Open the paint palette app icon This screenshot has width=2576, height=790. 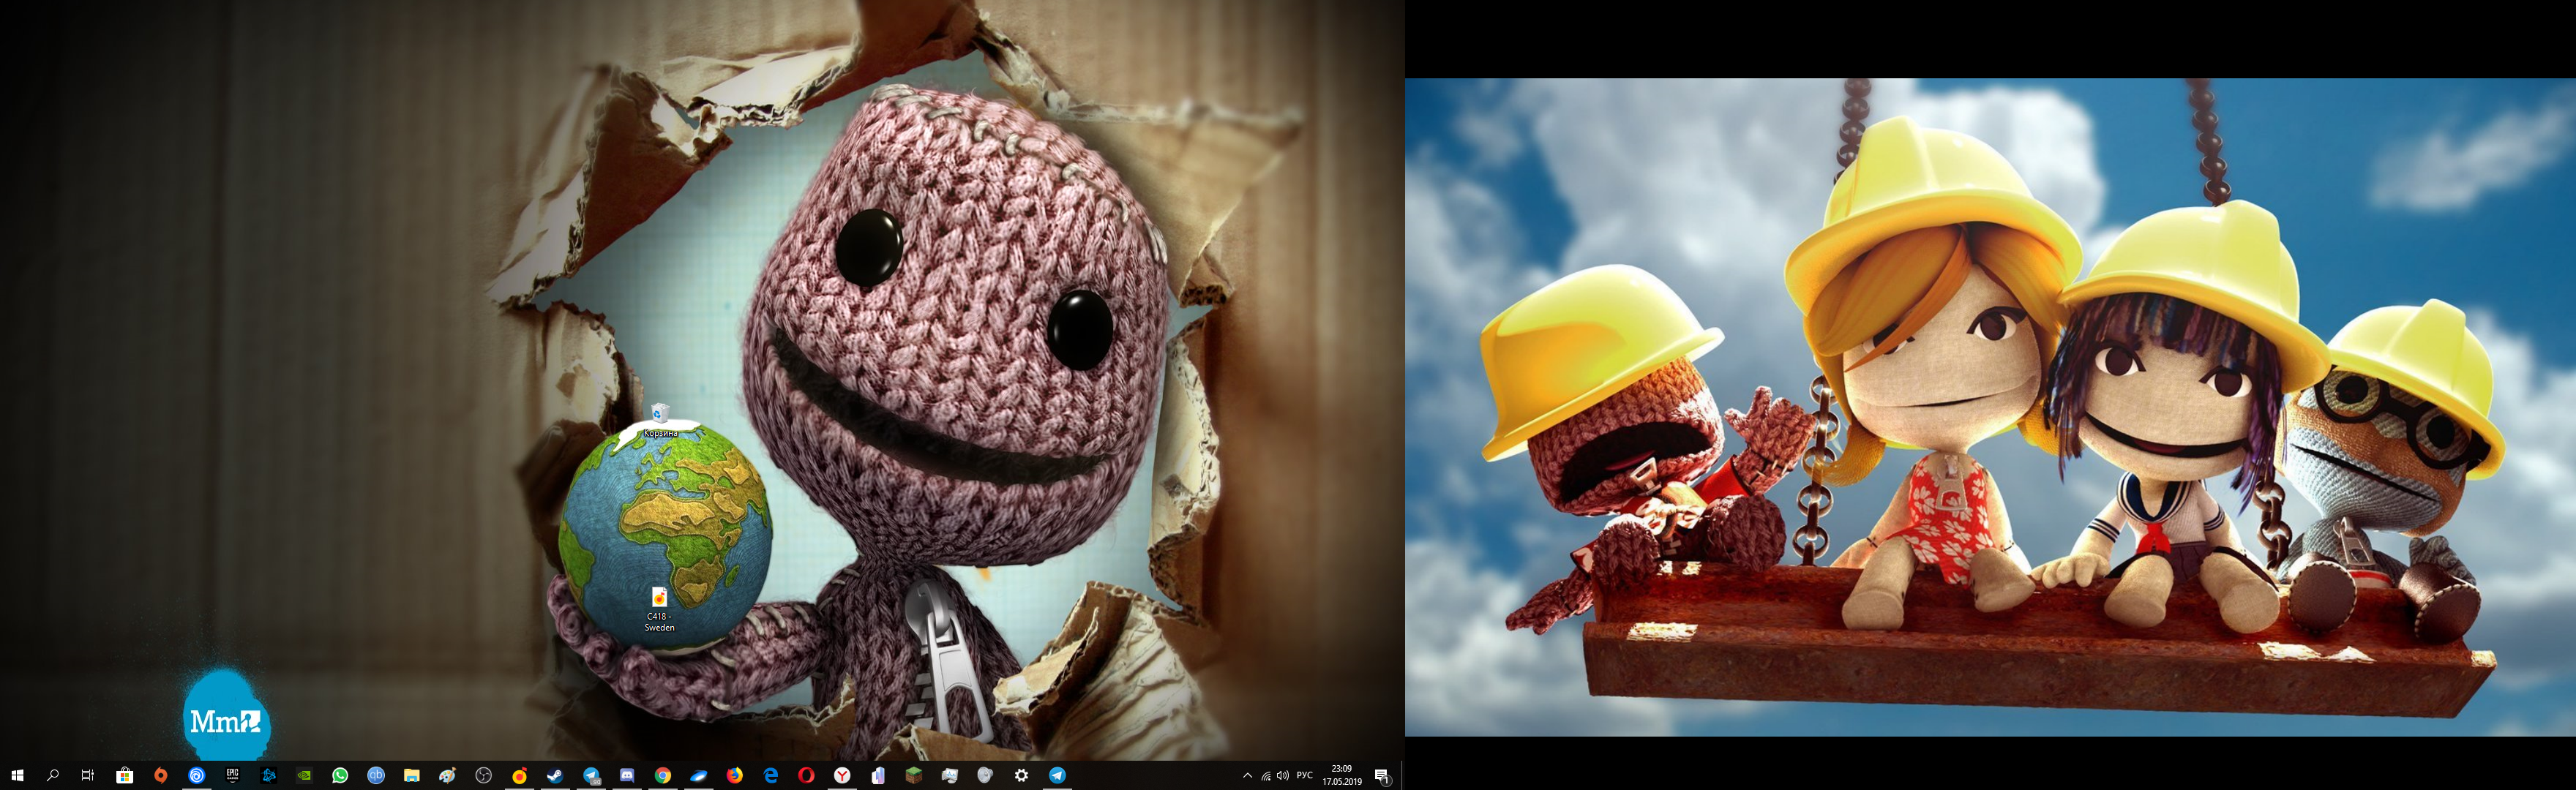point(448,775)
